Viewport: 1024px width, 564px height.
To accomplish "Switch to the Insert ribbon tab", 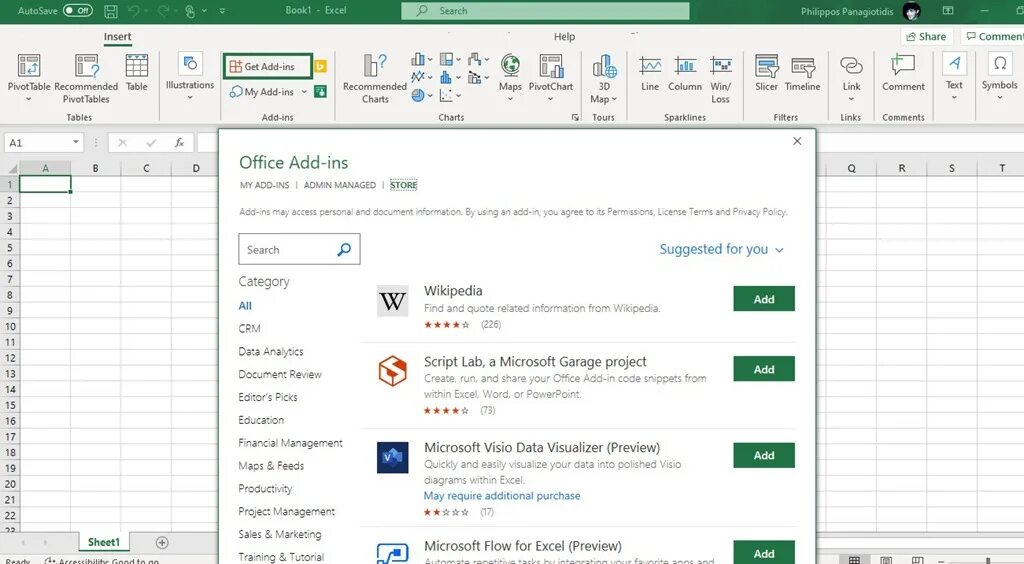I will tap(118, 37).
